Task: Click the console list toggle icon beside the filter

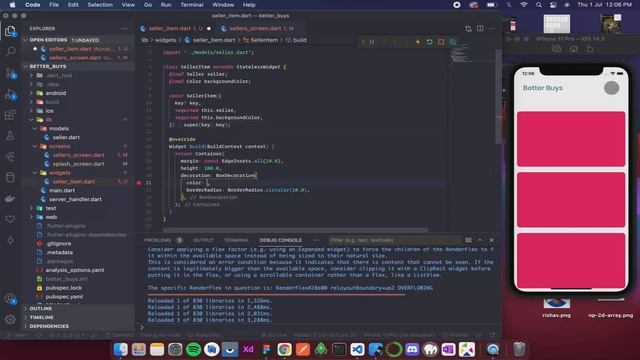Action: [468, 240]
